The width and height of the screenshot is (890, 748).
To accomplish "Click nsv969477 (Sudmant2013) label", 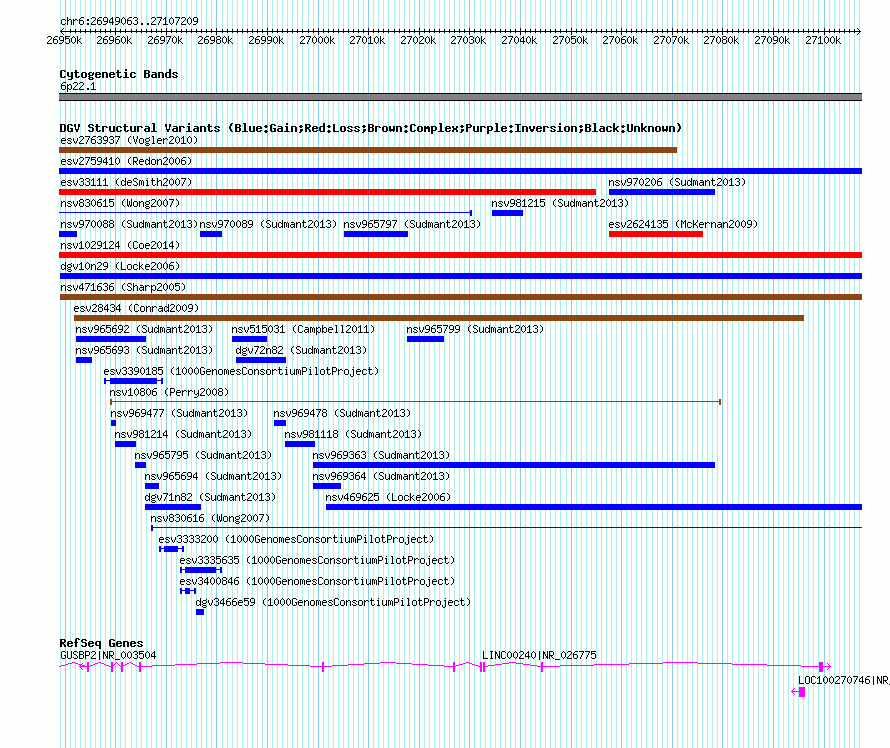I will click(x=179, y=413).
